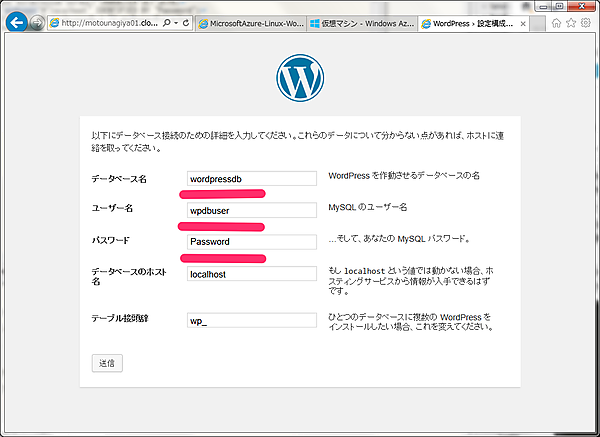Image resolution: width=600 pixels, height=437 pixels.
Task: Click the browser forward arrow button
Action: tap(37, 23)
